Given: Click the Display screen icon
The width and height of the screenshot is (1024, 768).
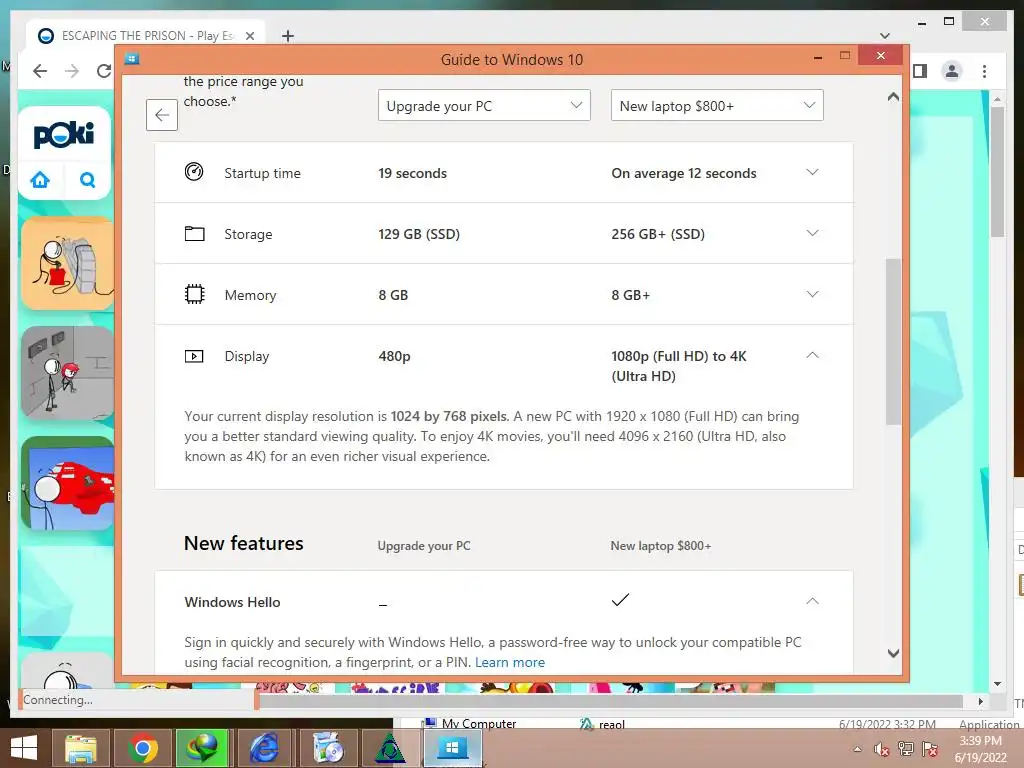Looking at the screenshot, I should click(194, 356).
